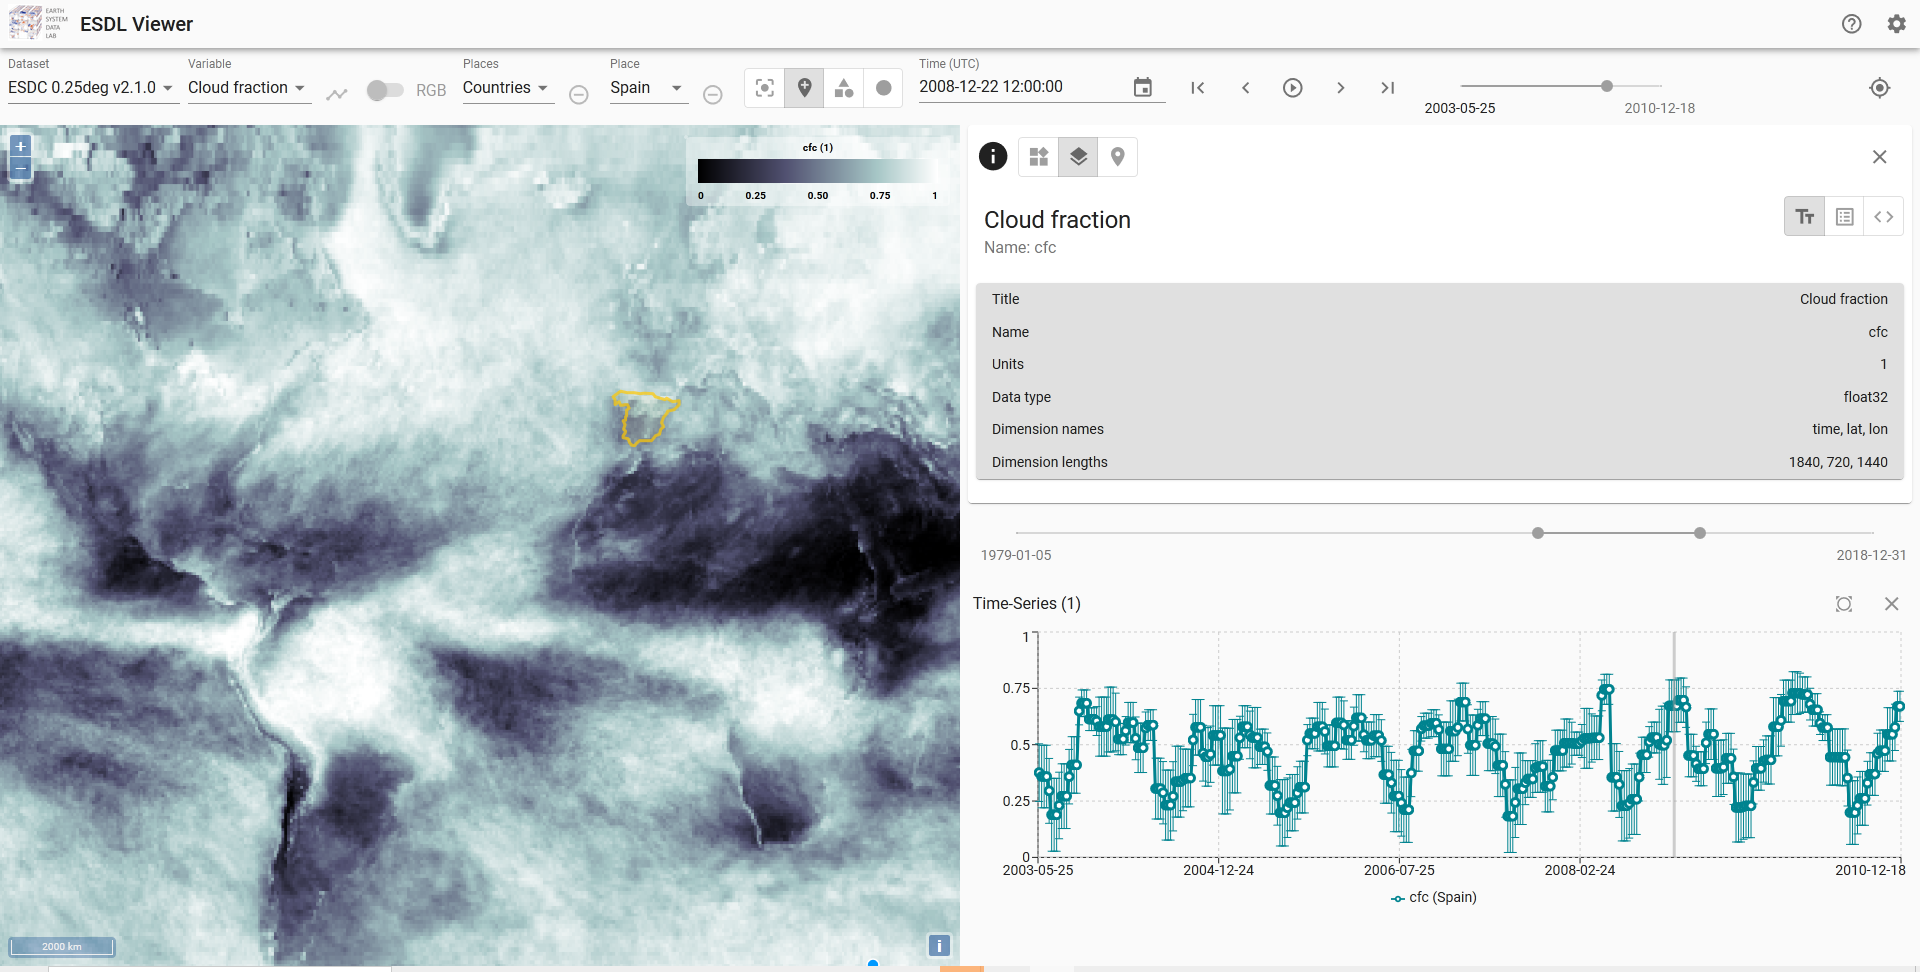1920x972 pixels.
Task: Click the 2018-12-31 range end label
Action: pyautogui.click(x=1870, y=555)
